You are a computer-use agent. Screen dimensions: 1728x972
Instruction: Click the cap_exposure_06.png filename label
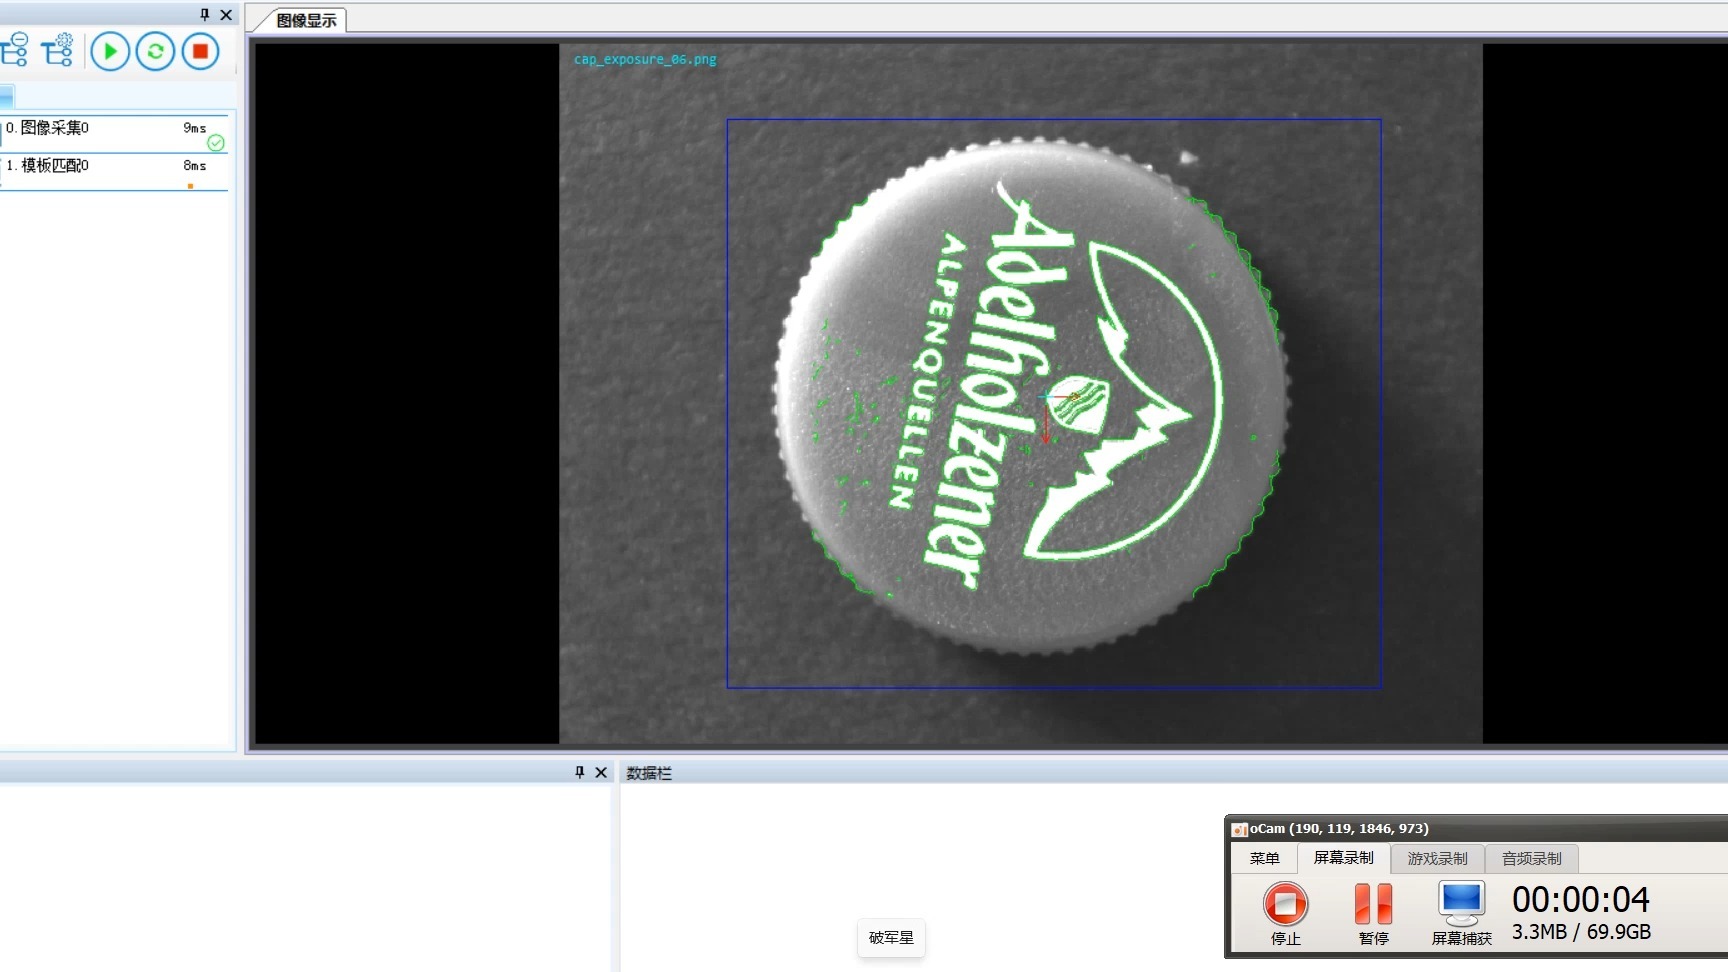coord(645,59)
